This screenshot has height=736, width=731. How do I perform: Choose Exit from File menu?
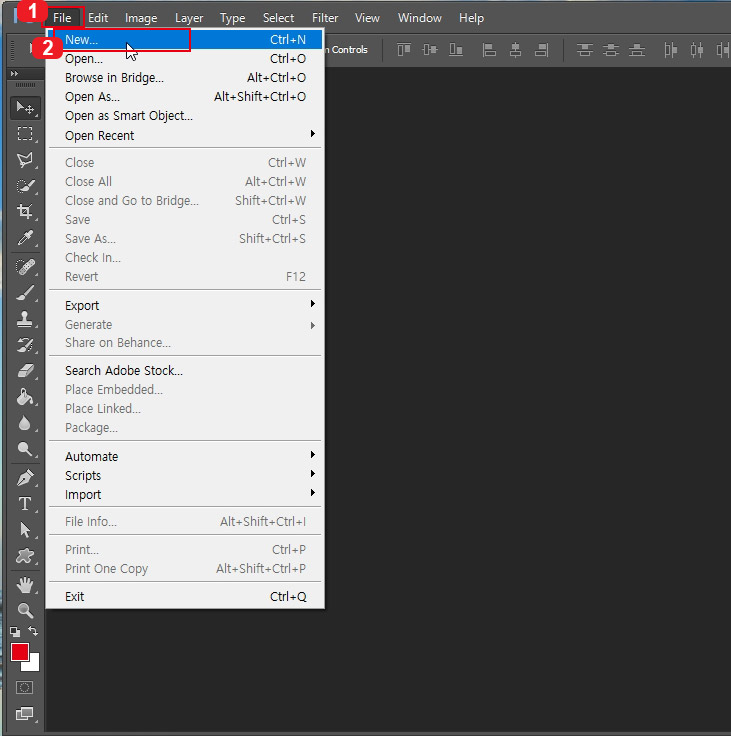coord(185,597)
